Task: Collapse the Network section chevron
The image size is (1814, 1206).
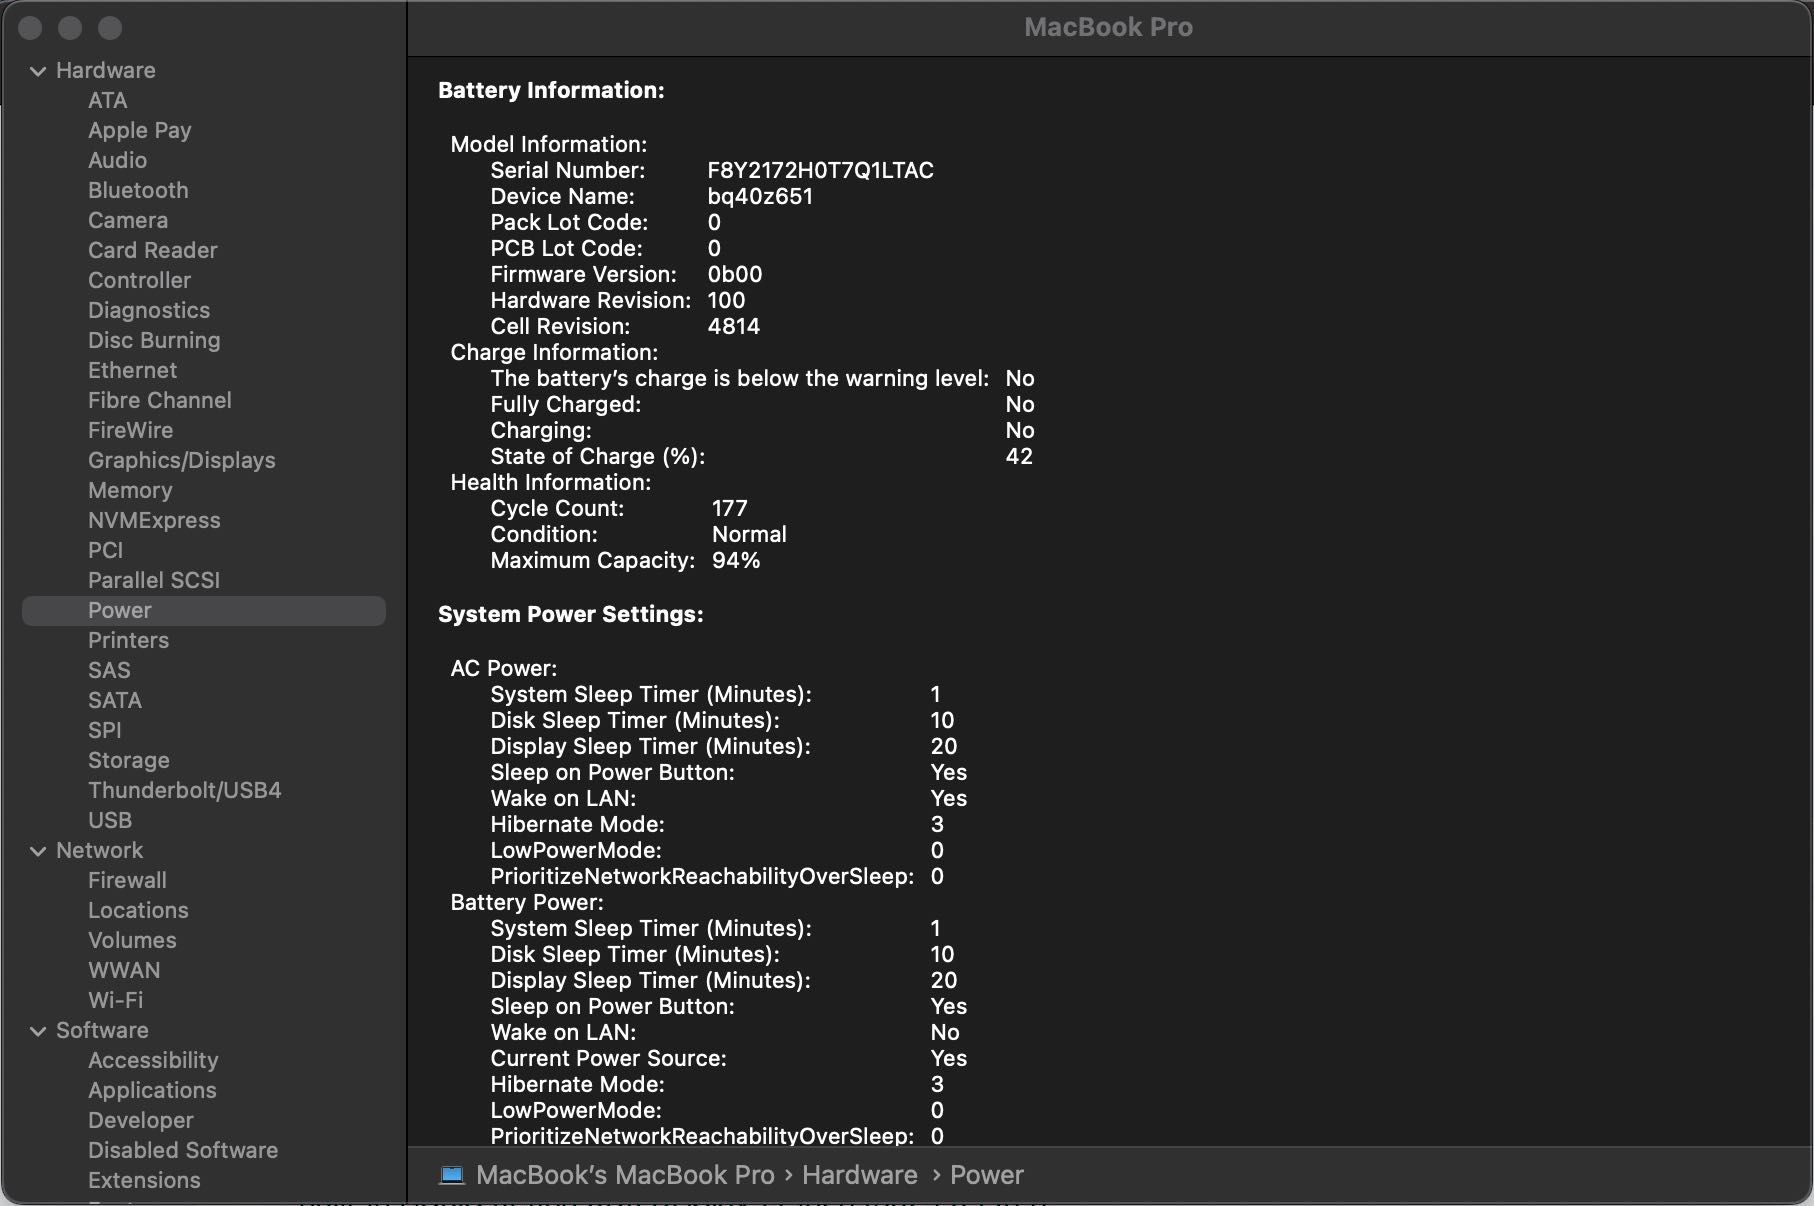Action: pos(38,851)
